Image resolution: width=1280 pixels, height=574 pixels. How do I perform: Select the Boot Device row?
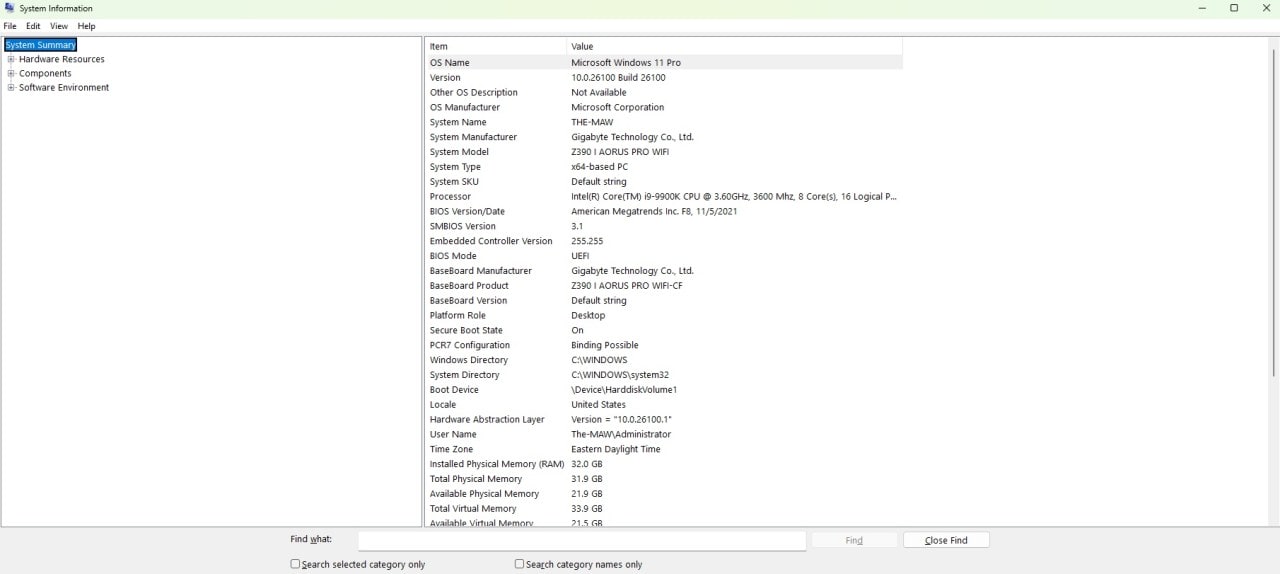[664, 390]
